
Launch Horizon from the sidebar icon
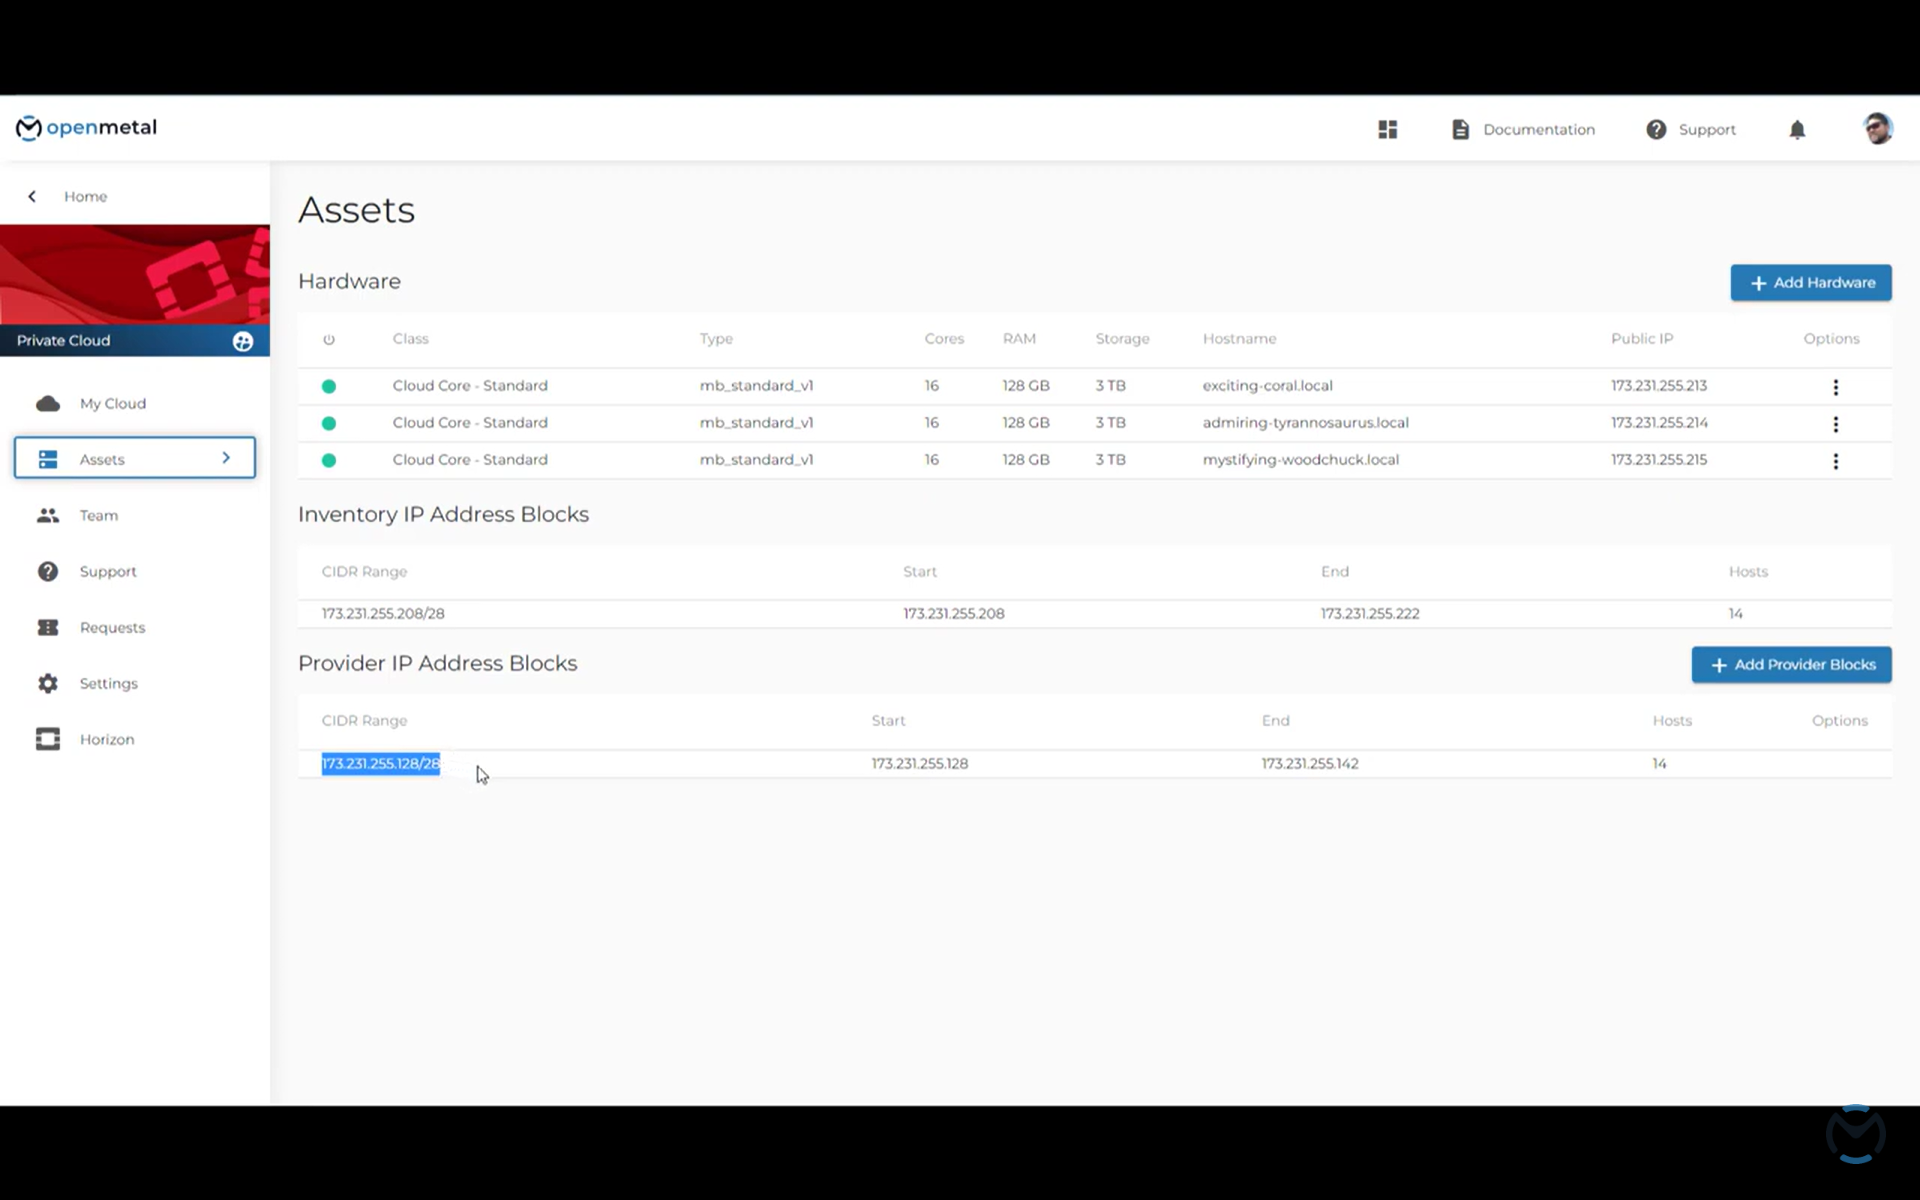click(48, 739)
